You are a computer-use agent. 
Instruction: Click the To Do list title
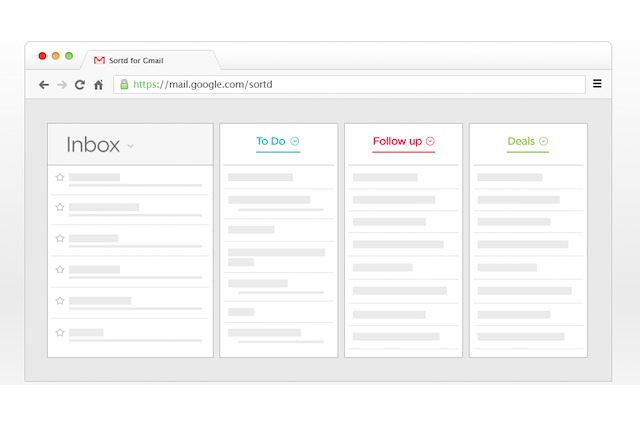271,141
